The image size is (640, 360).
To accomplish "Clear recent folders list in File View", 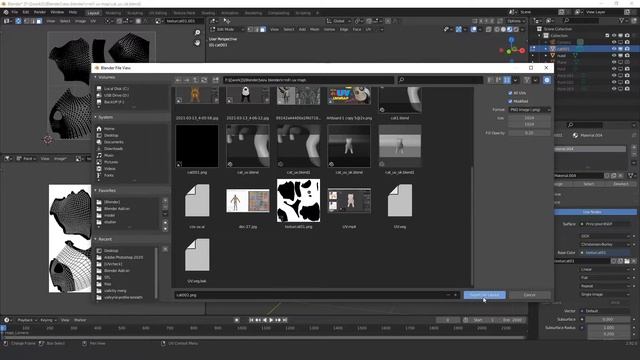I will click(x=165, y=249).
